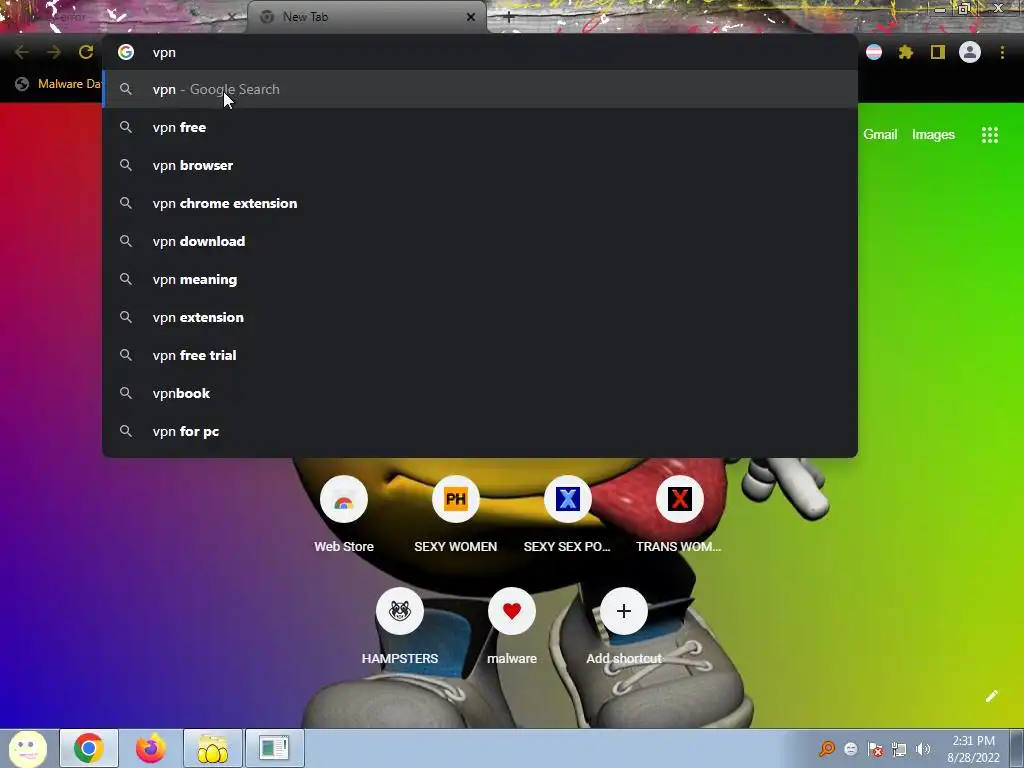Pick the 'vpn browser' suggestion

480,165
